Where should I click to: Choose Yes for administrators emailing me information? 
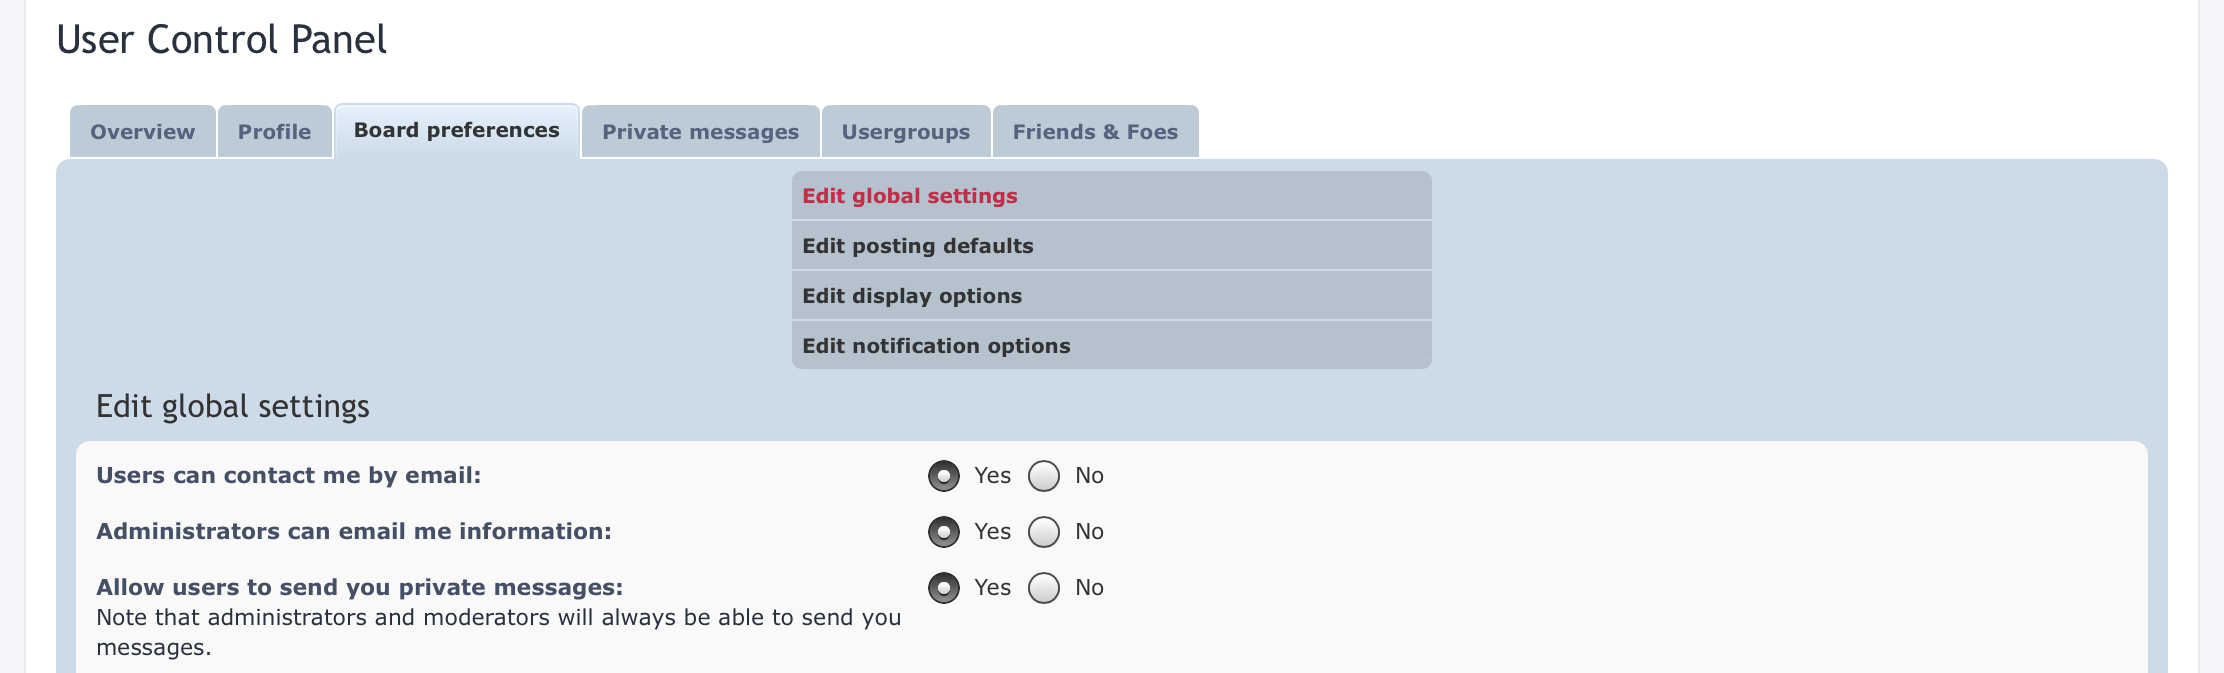[943, 532]
